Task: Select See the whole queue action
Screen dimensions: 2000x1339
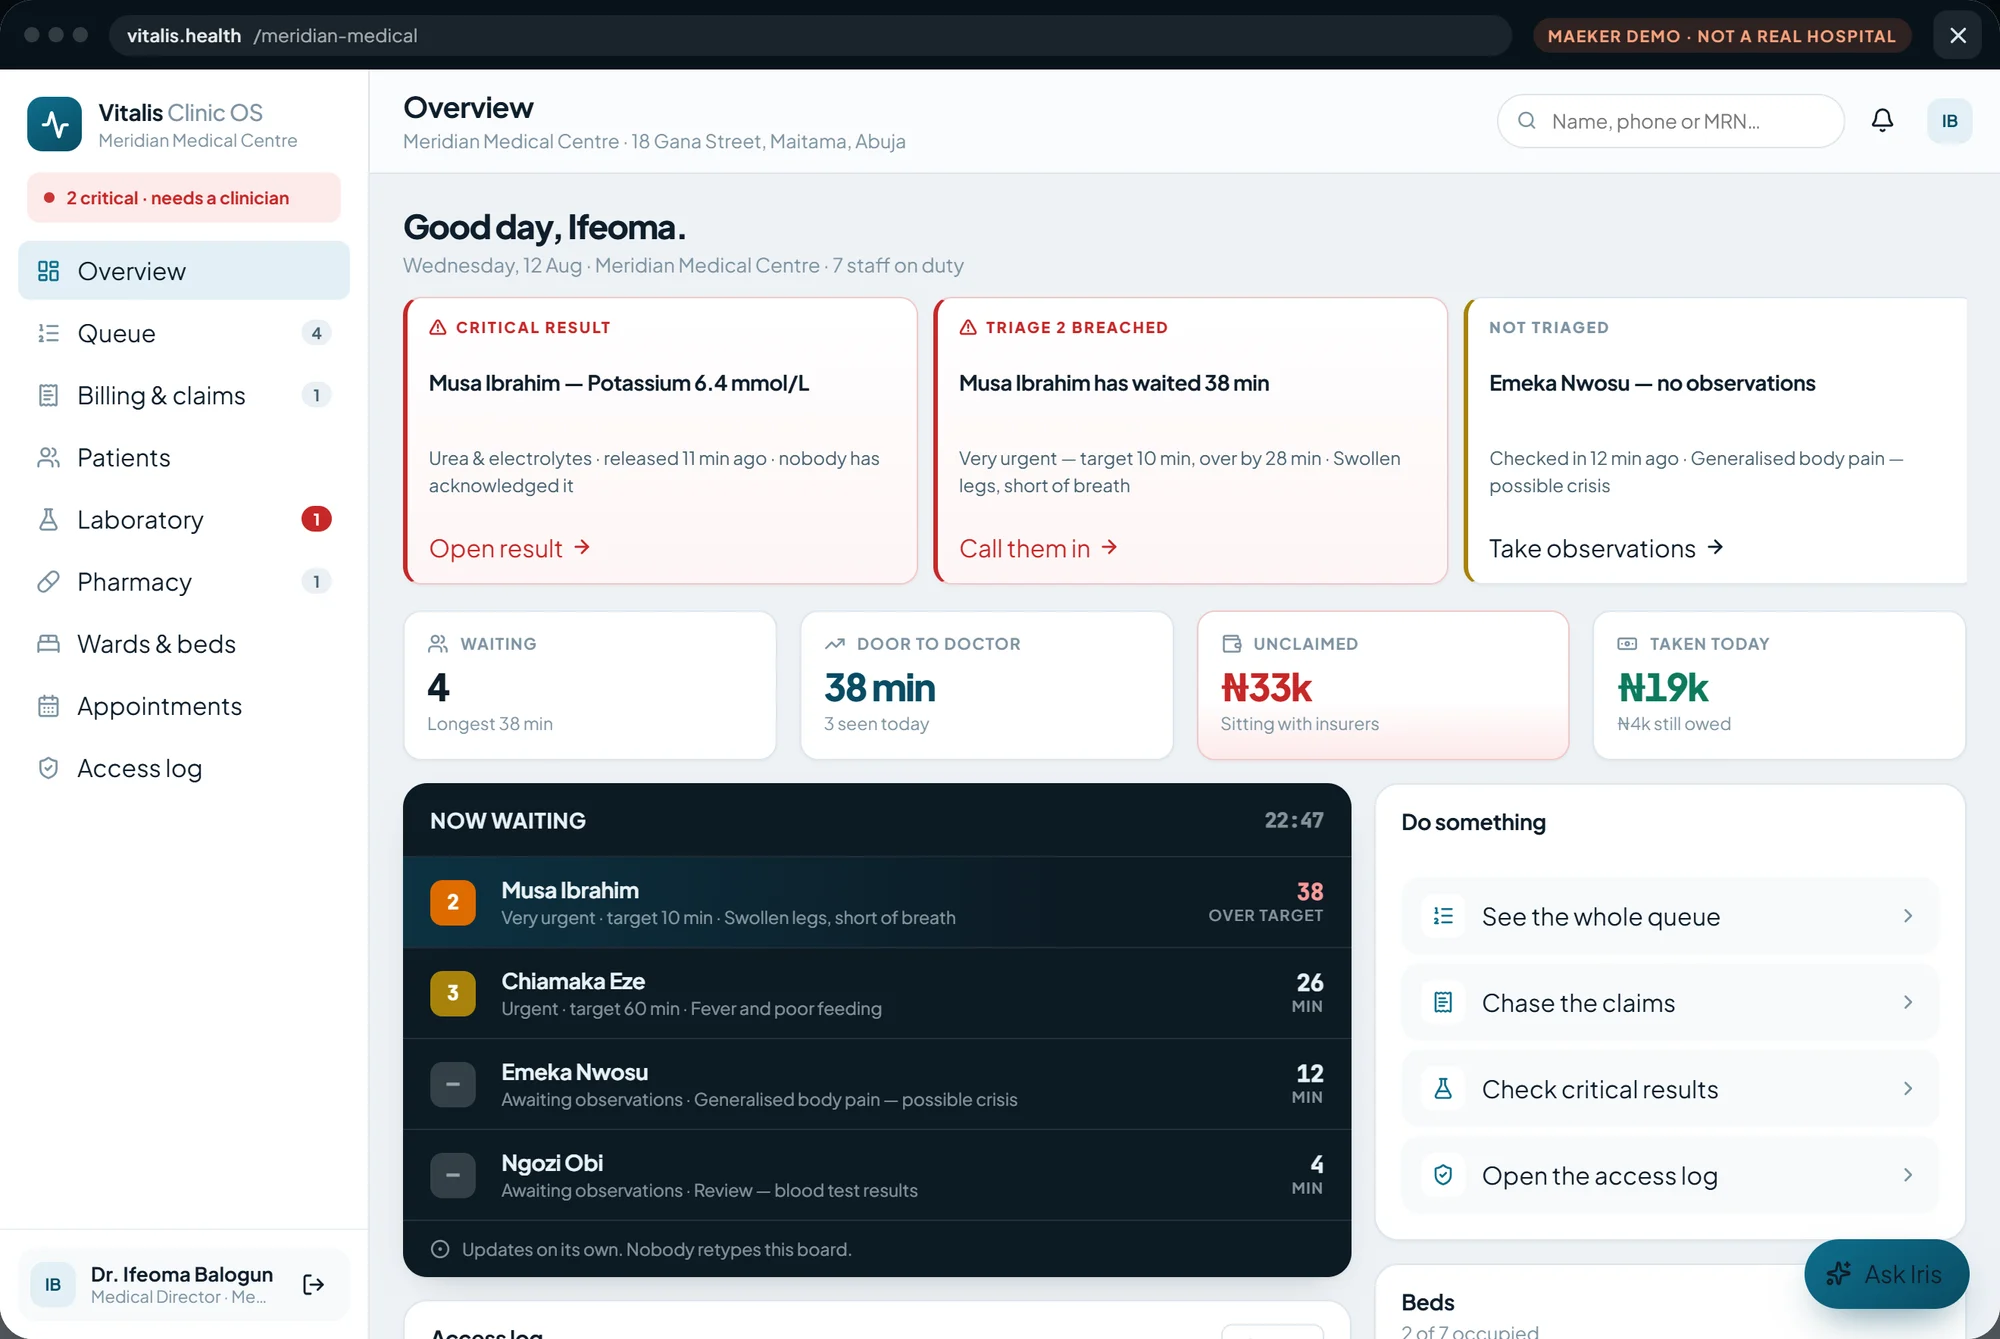Action: 1670,916
